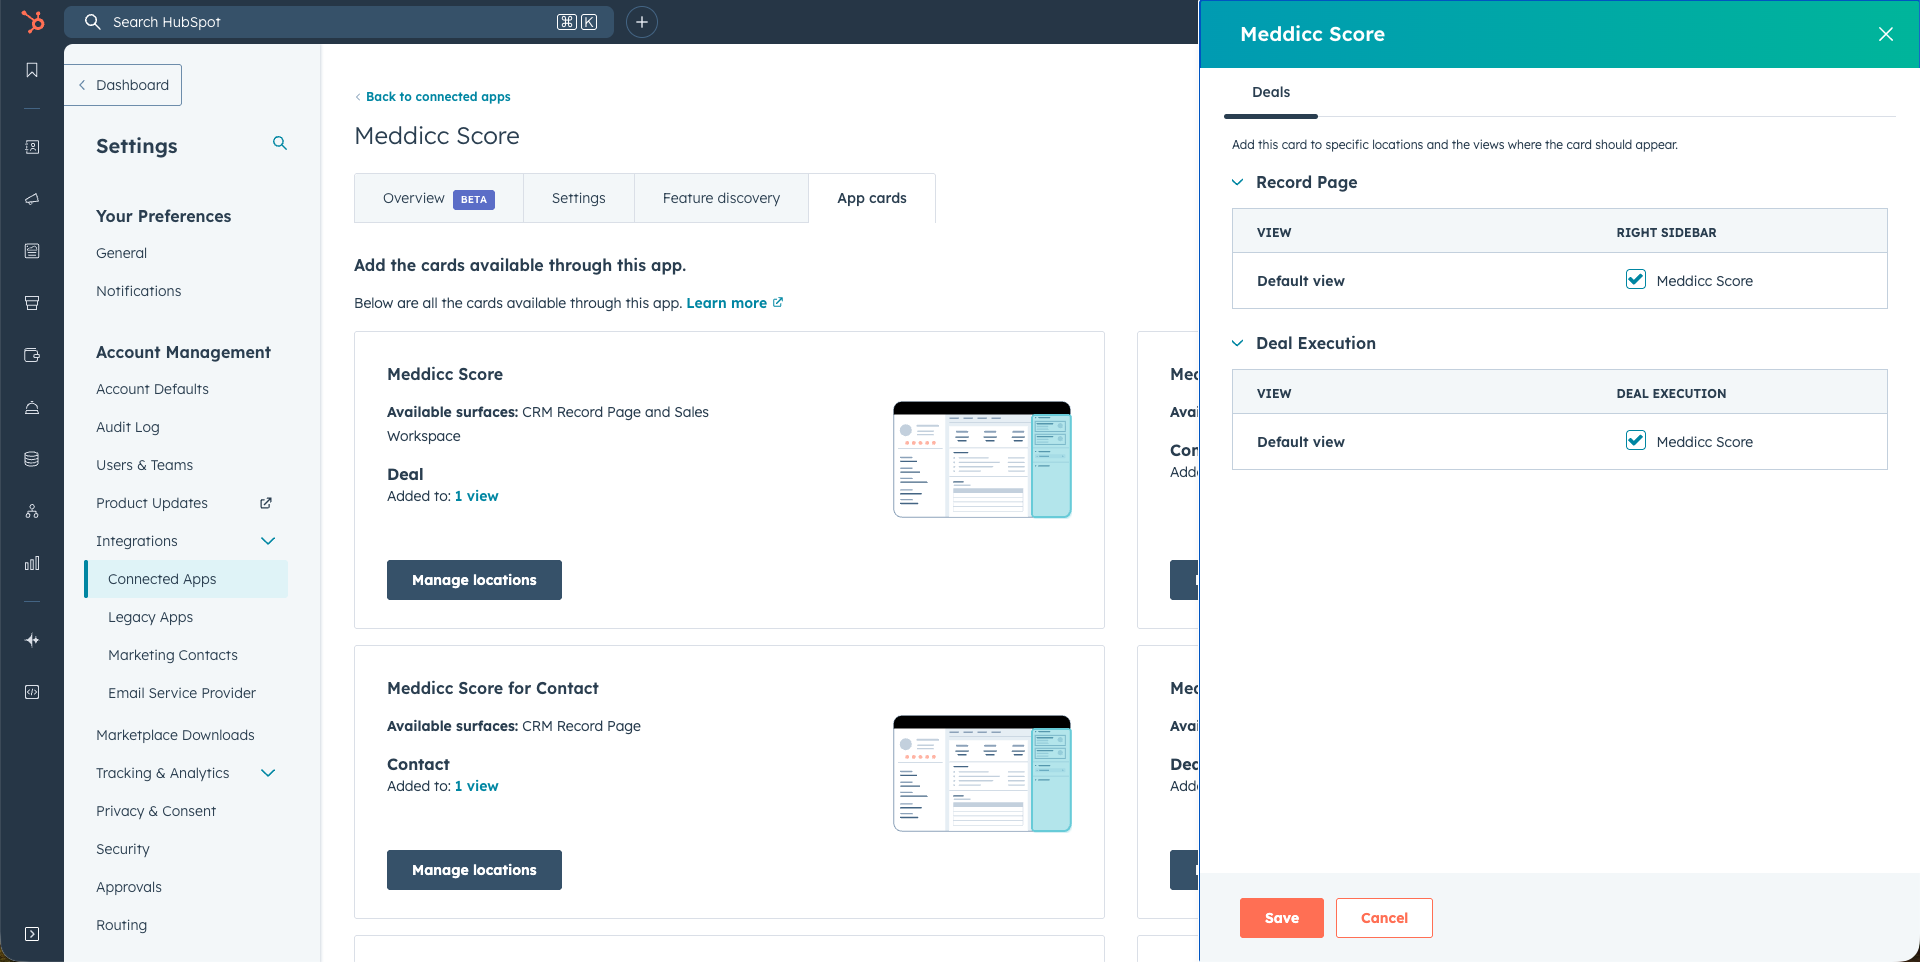The height and width of the screenshot is (962, 1920).
Task: Open the Marketing megaphone icon
Action: [x=32, y=199]
